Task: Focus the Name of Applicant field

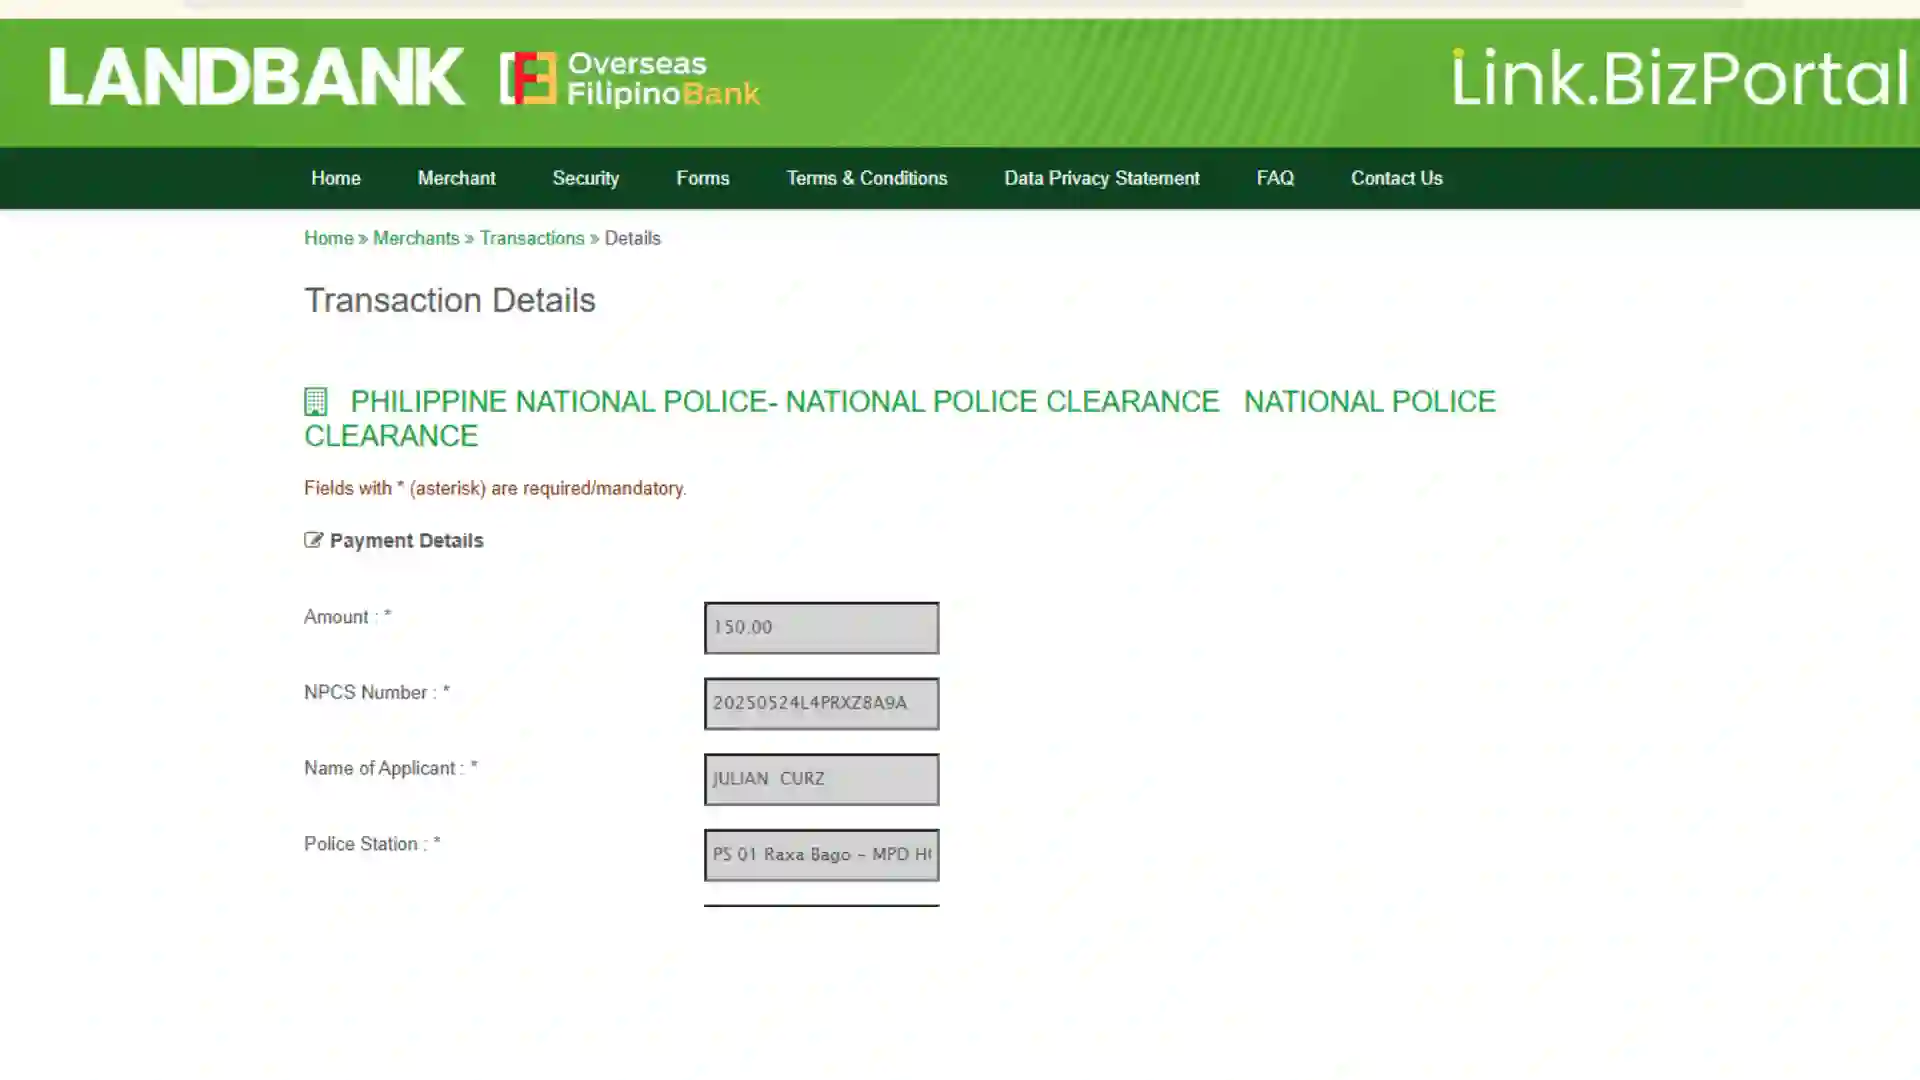Action: coord(821,779)
